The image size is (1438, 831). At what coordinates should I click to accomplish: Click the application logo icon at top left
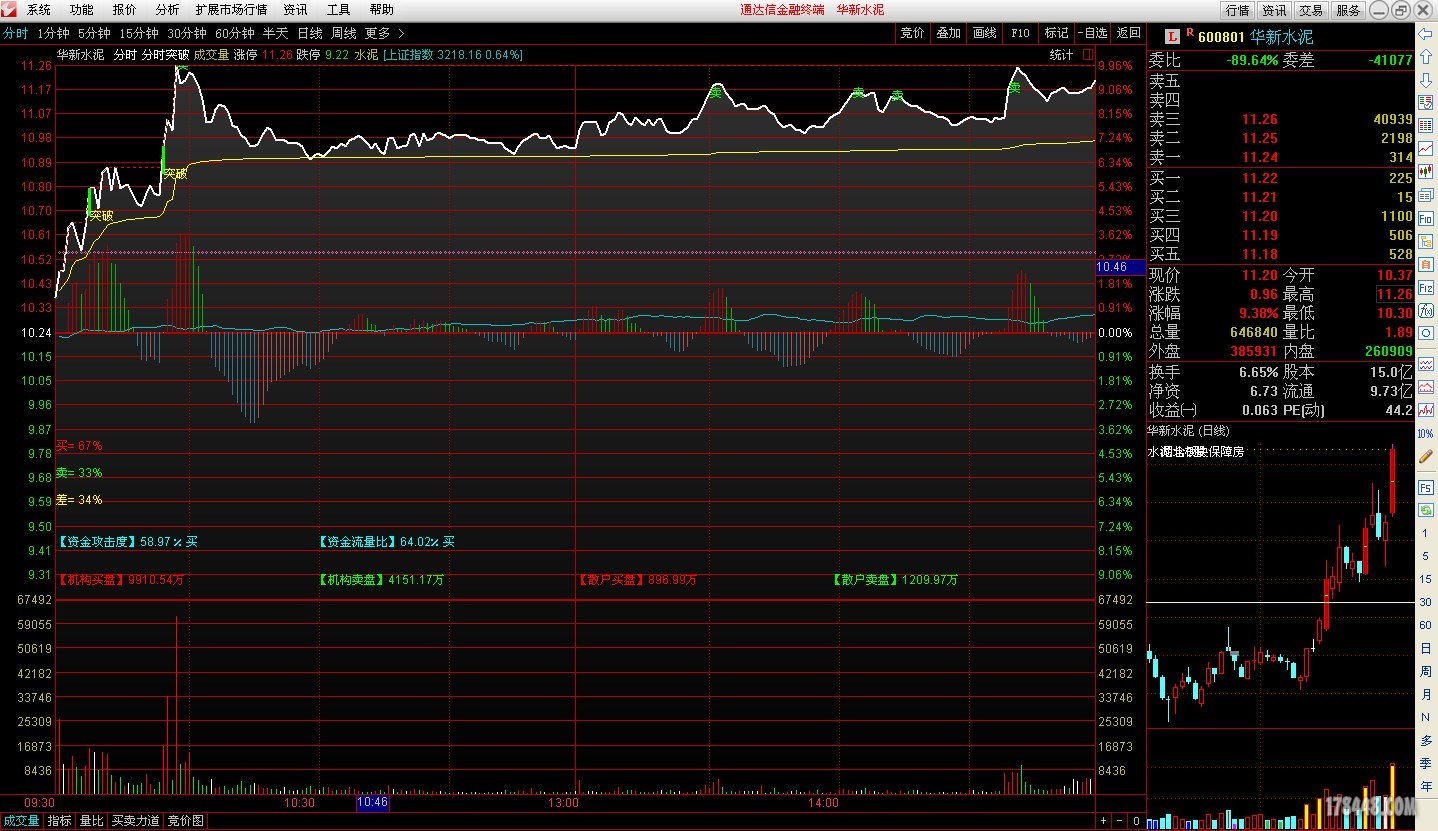[11, 9]
